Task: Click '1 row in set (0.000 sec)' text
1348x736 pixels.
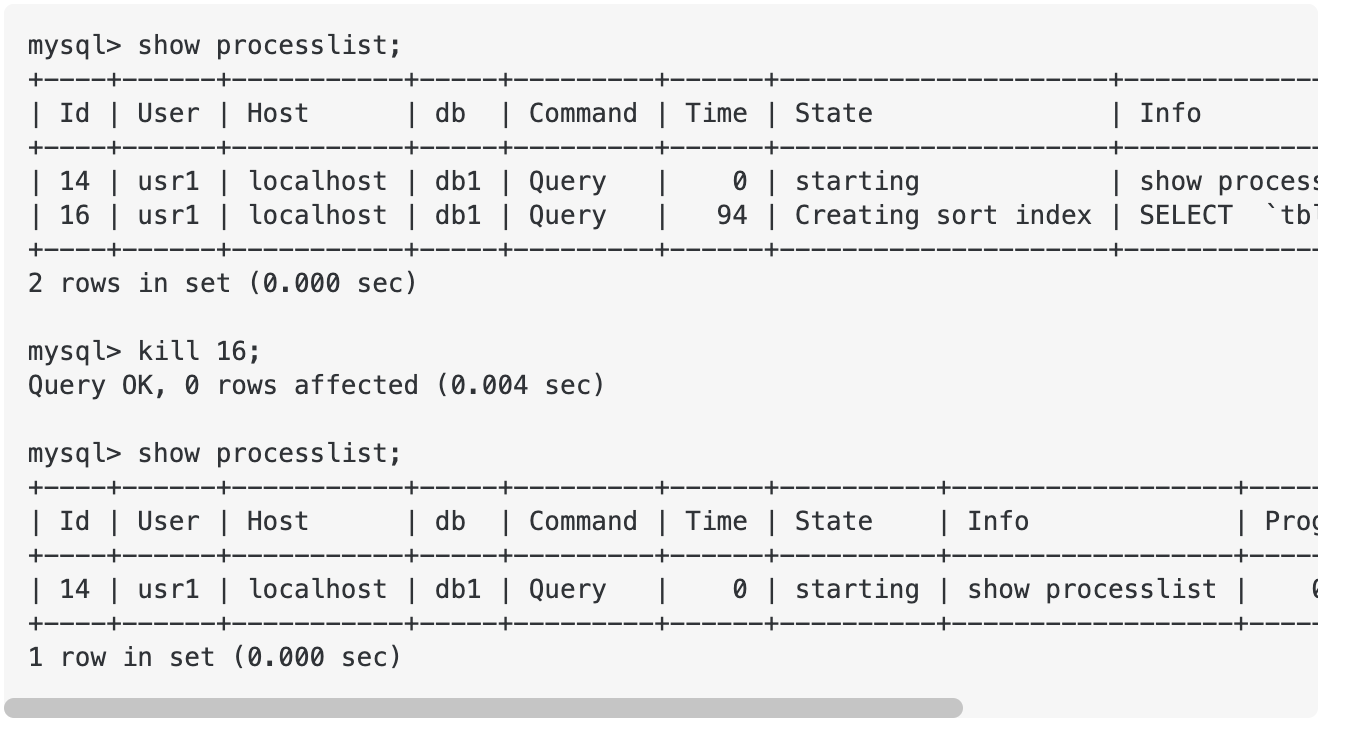Action: 213,657
